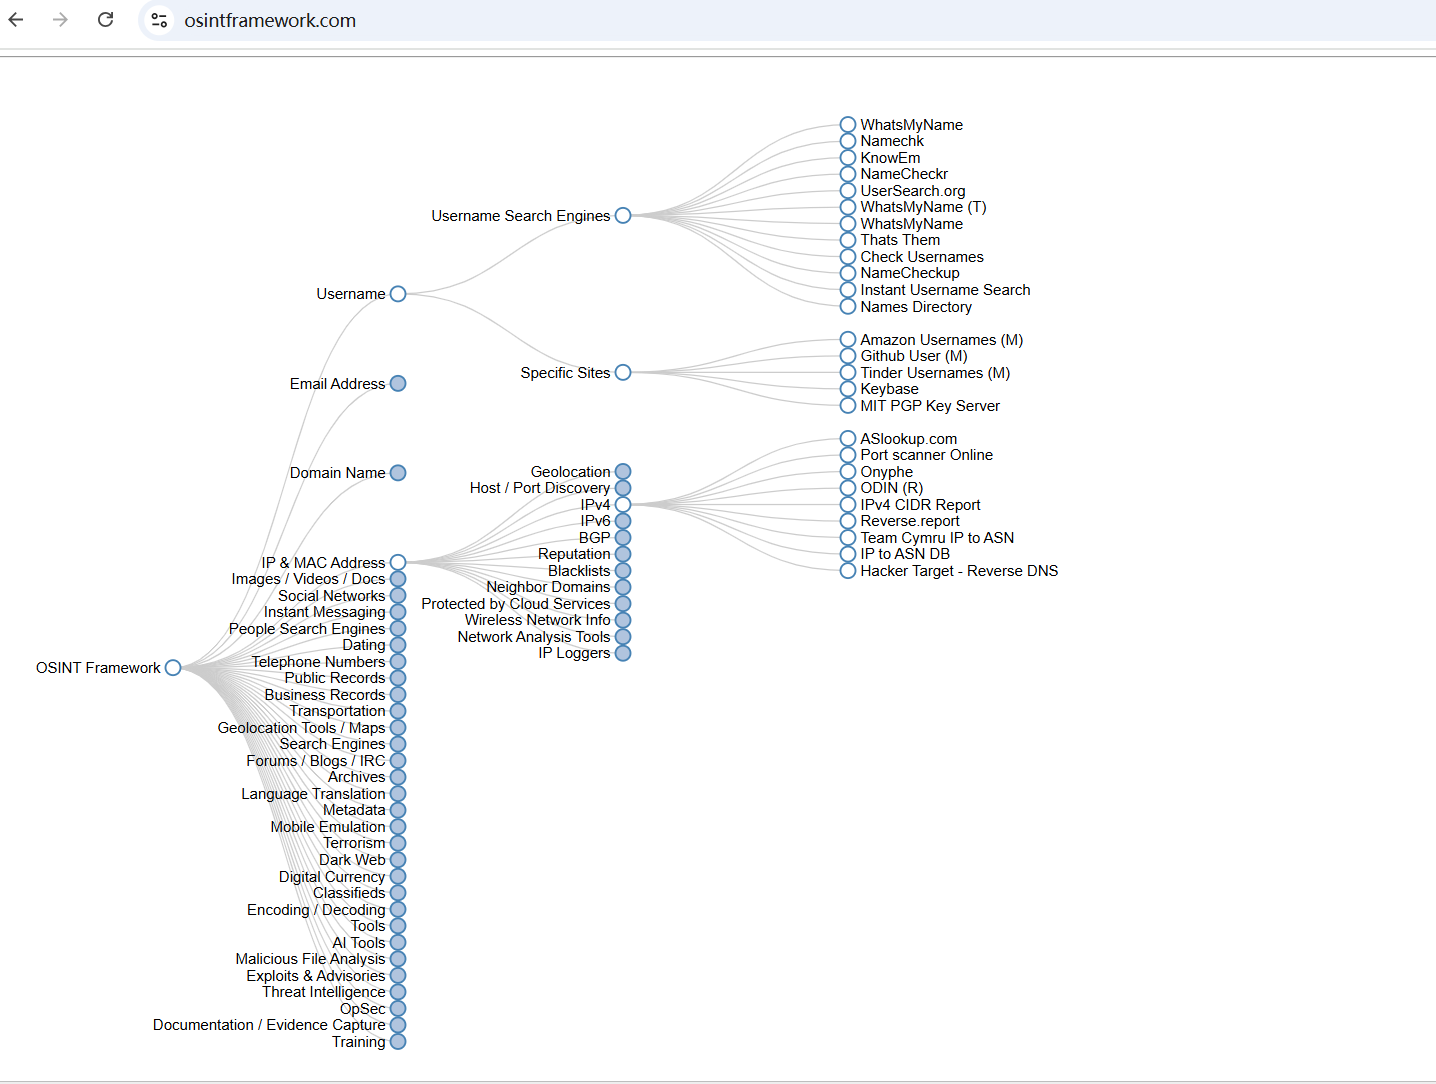
Task: Expand the Archives node
Action: (x=398, y=777)
